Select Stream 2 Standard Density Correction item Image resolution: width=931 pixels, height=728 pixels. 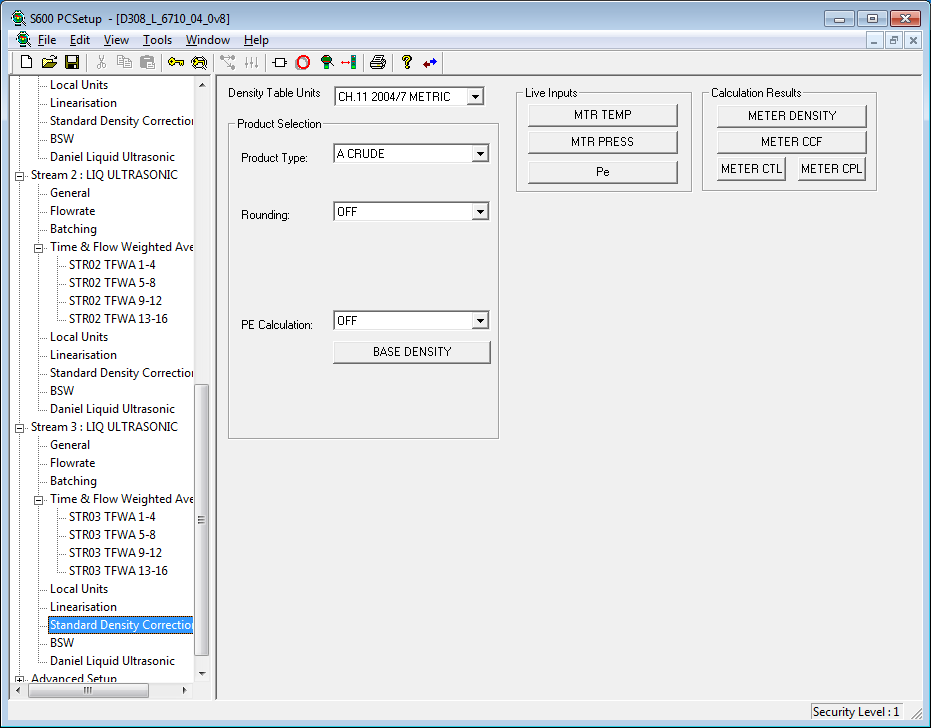tap(121, 373)
